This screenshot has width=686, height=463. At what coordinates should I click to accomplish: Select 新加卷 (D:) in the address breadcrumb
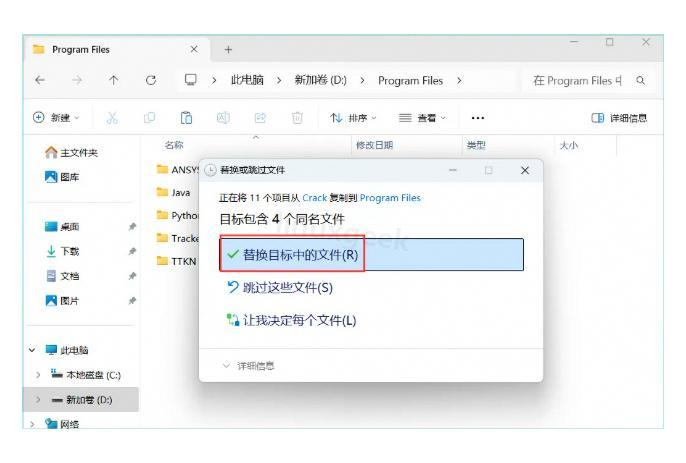tap(320, 81)
